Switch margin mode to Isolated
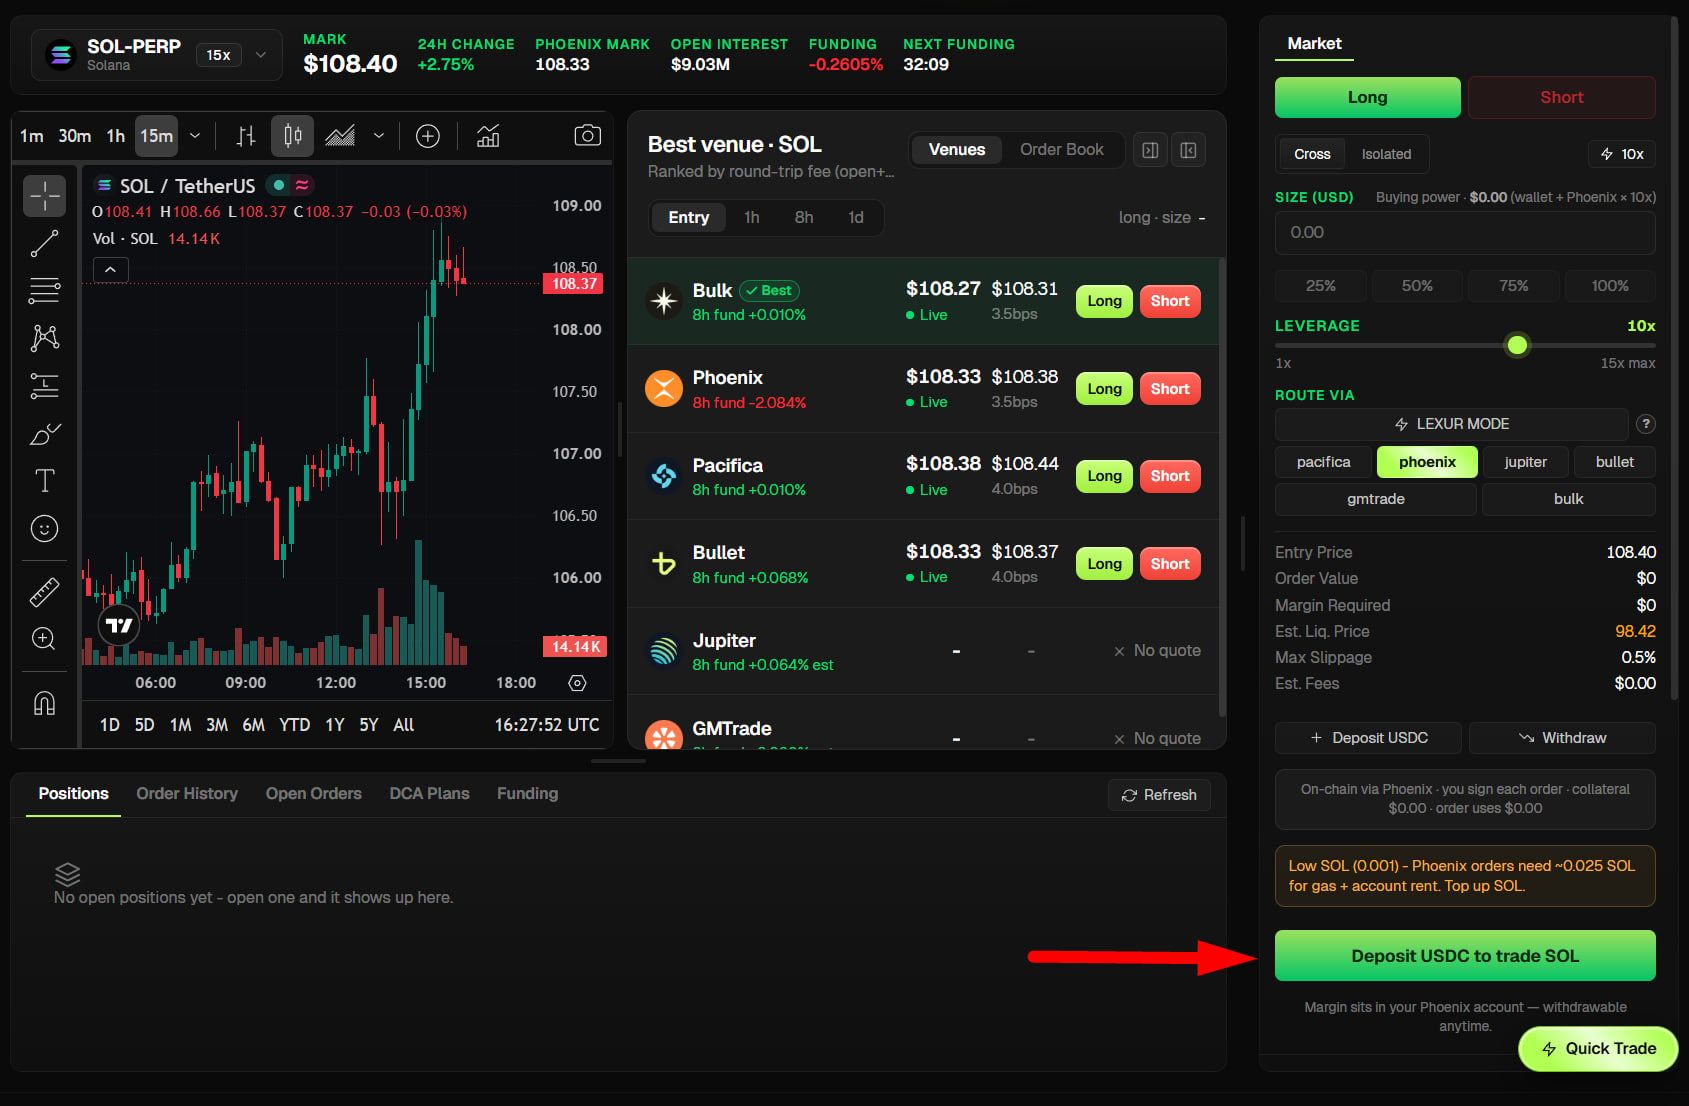1689x1106 pixels. 1386,154
